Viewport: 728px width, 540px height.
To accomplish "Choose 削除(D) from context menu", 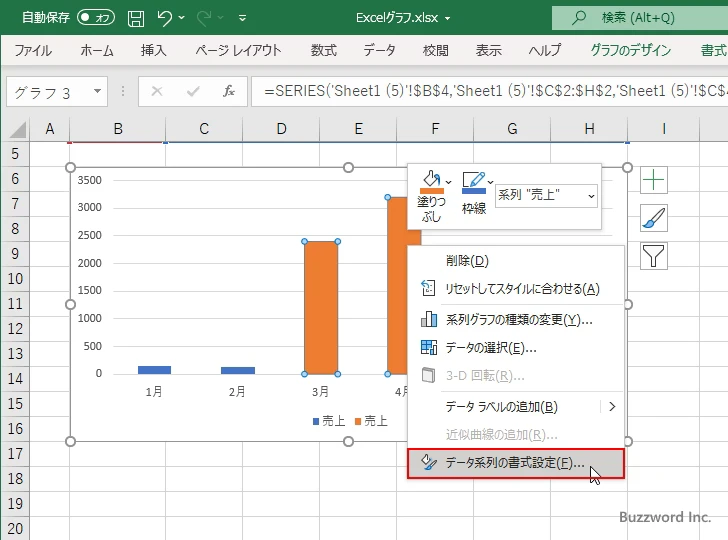I will pos(515,261).
